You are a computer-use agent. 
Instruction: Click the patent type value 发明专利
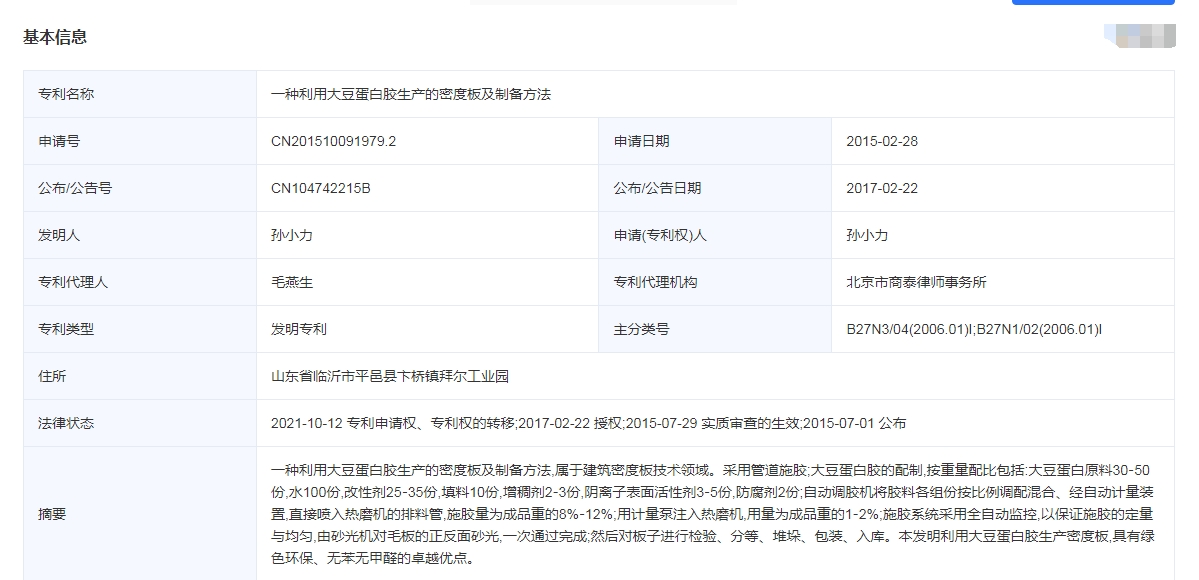pos(299,329)
